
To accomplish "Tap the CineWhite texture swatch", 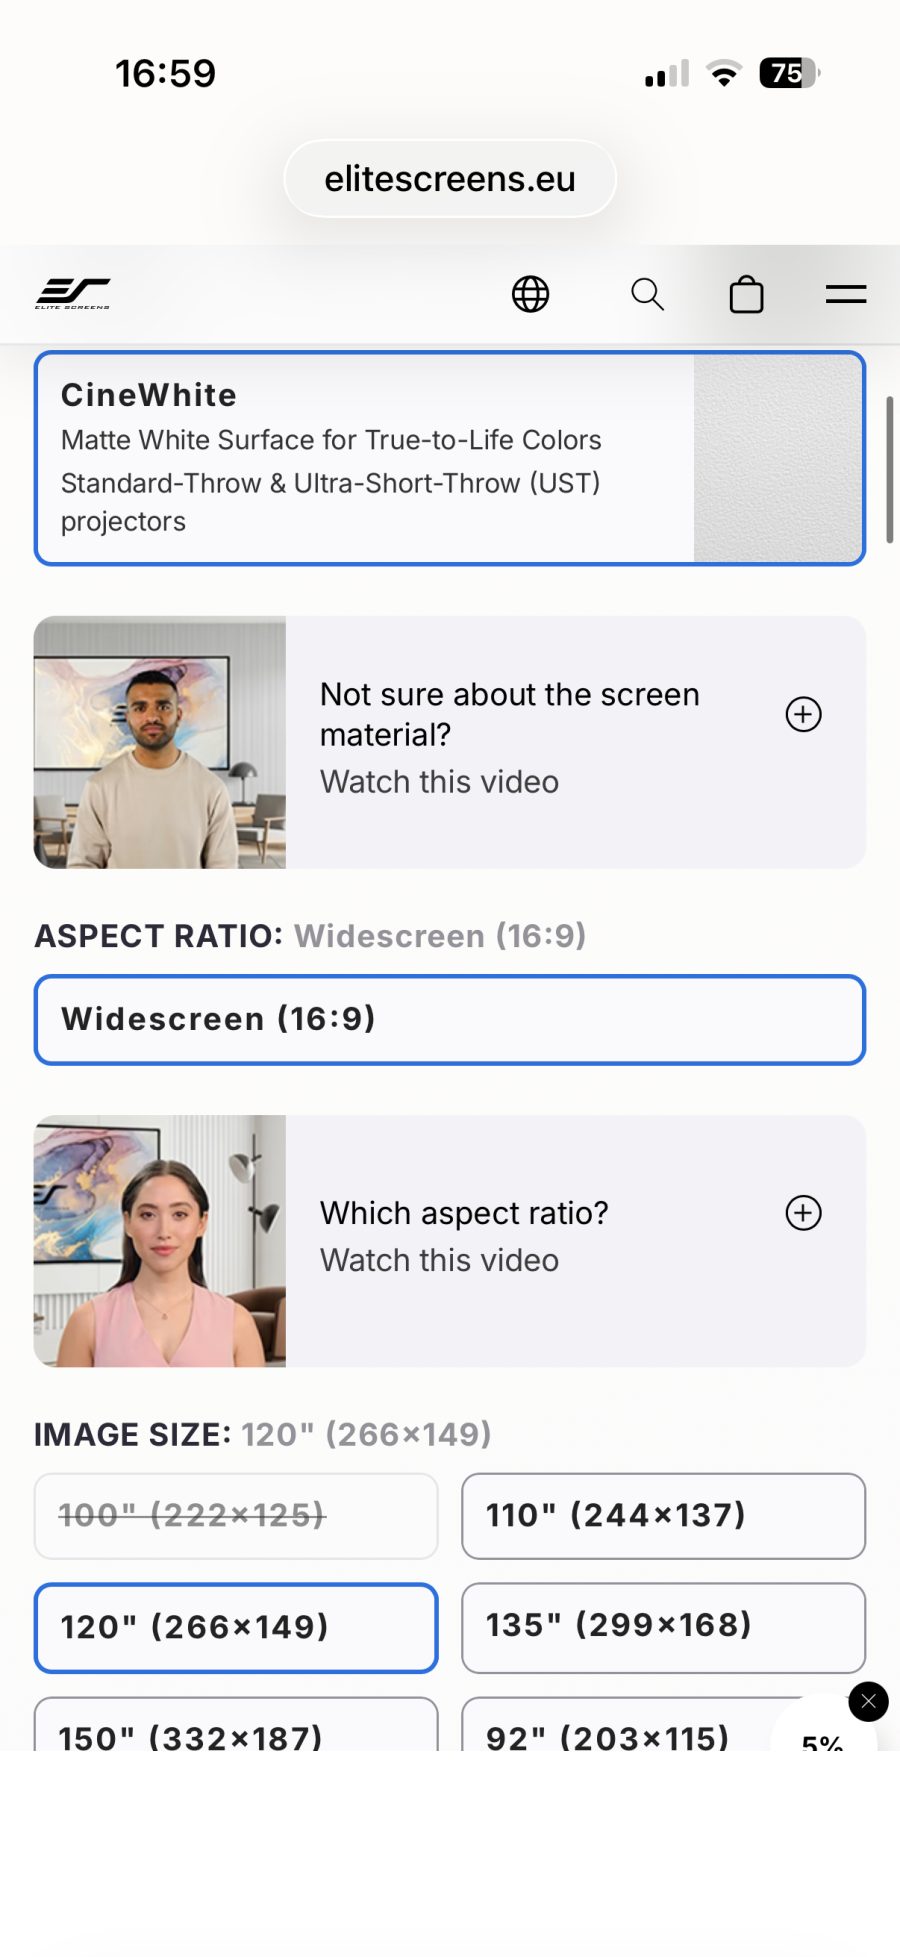I will 778,458.
